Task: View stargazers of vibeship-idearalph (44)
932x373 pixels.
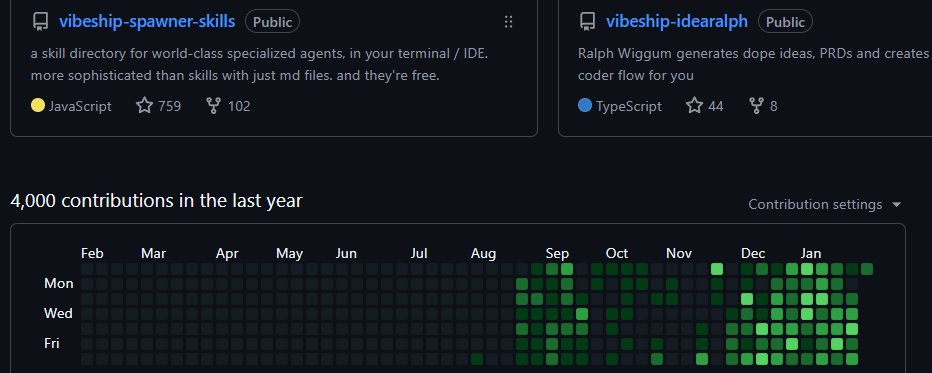Action: (x=704, y=106)
